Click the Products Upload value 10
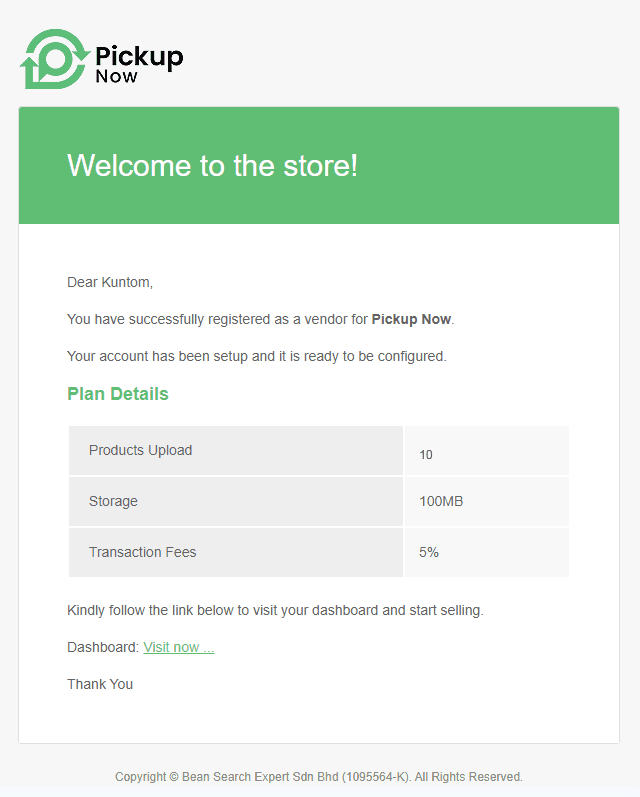This screenshot has width=640, height=797. [x=426, y=455]
